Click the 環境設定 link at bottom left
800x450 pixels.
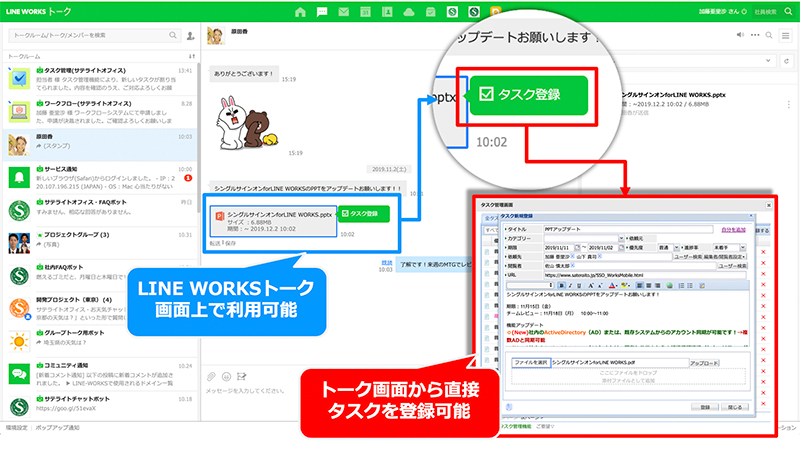pyautogui.click(x=17, y=428)
